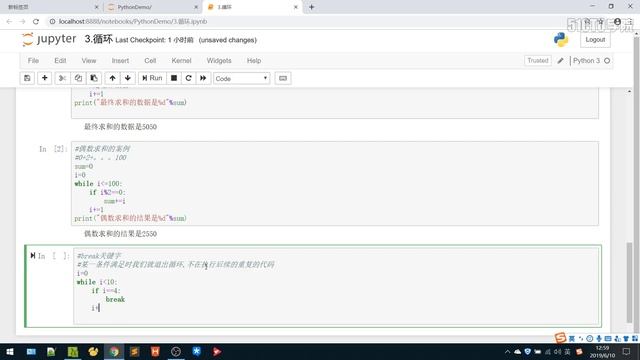The height and width of the screenshot is (360, 640).
Task: Click the Trusted notebook indicator
Action: pos(538,60)
